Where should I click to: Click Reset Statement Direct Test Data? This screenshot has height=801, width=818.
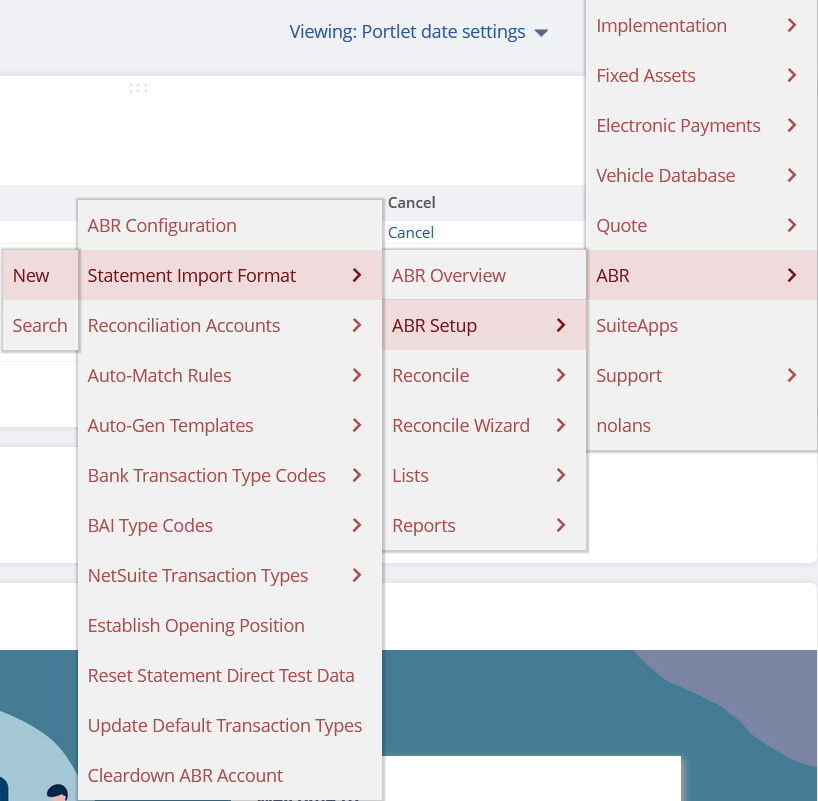(x=221, y=676)
